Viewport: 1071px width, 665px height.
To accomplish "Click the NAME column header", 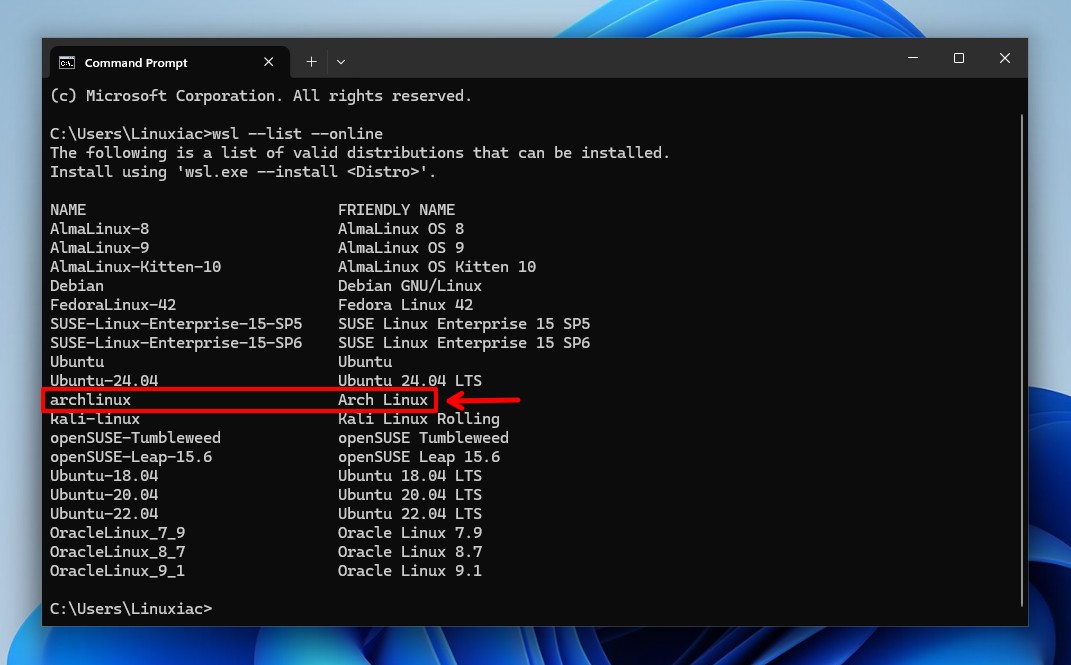I will click(68, 210).
